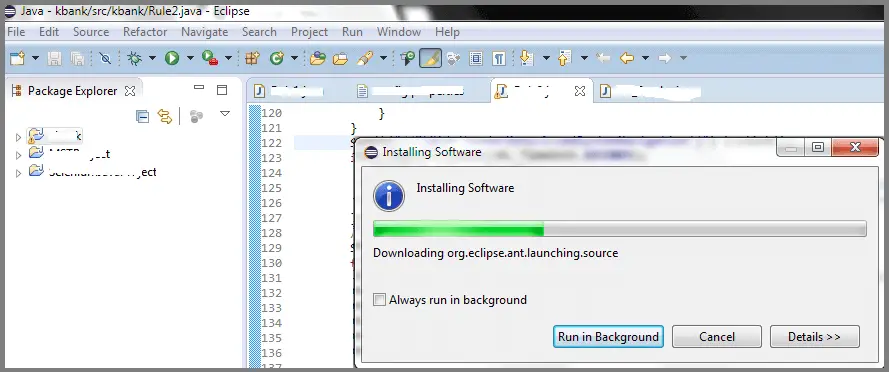Click the green Run button icon

pos(172,58)
